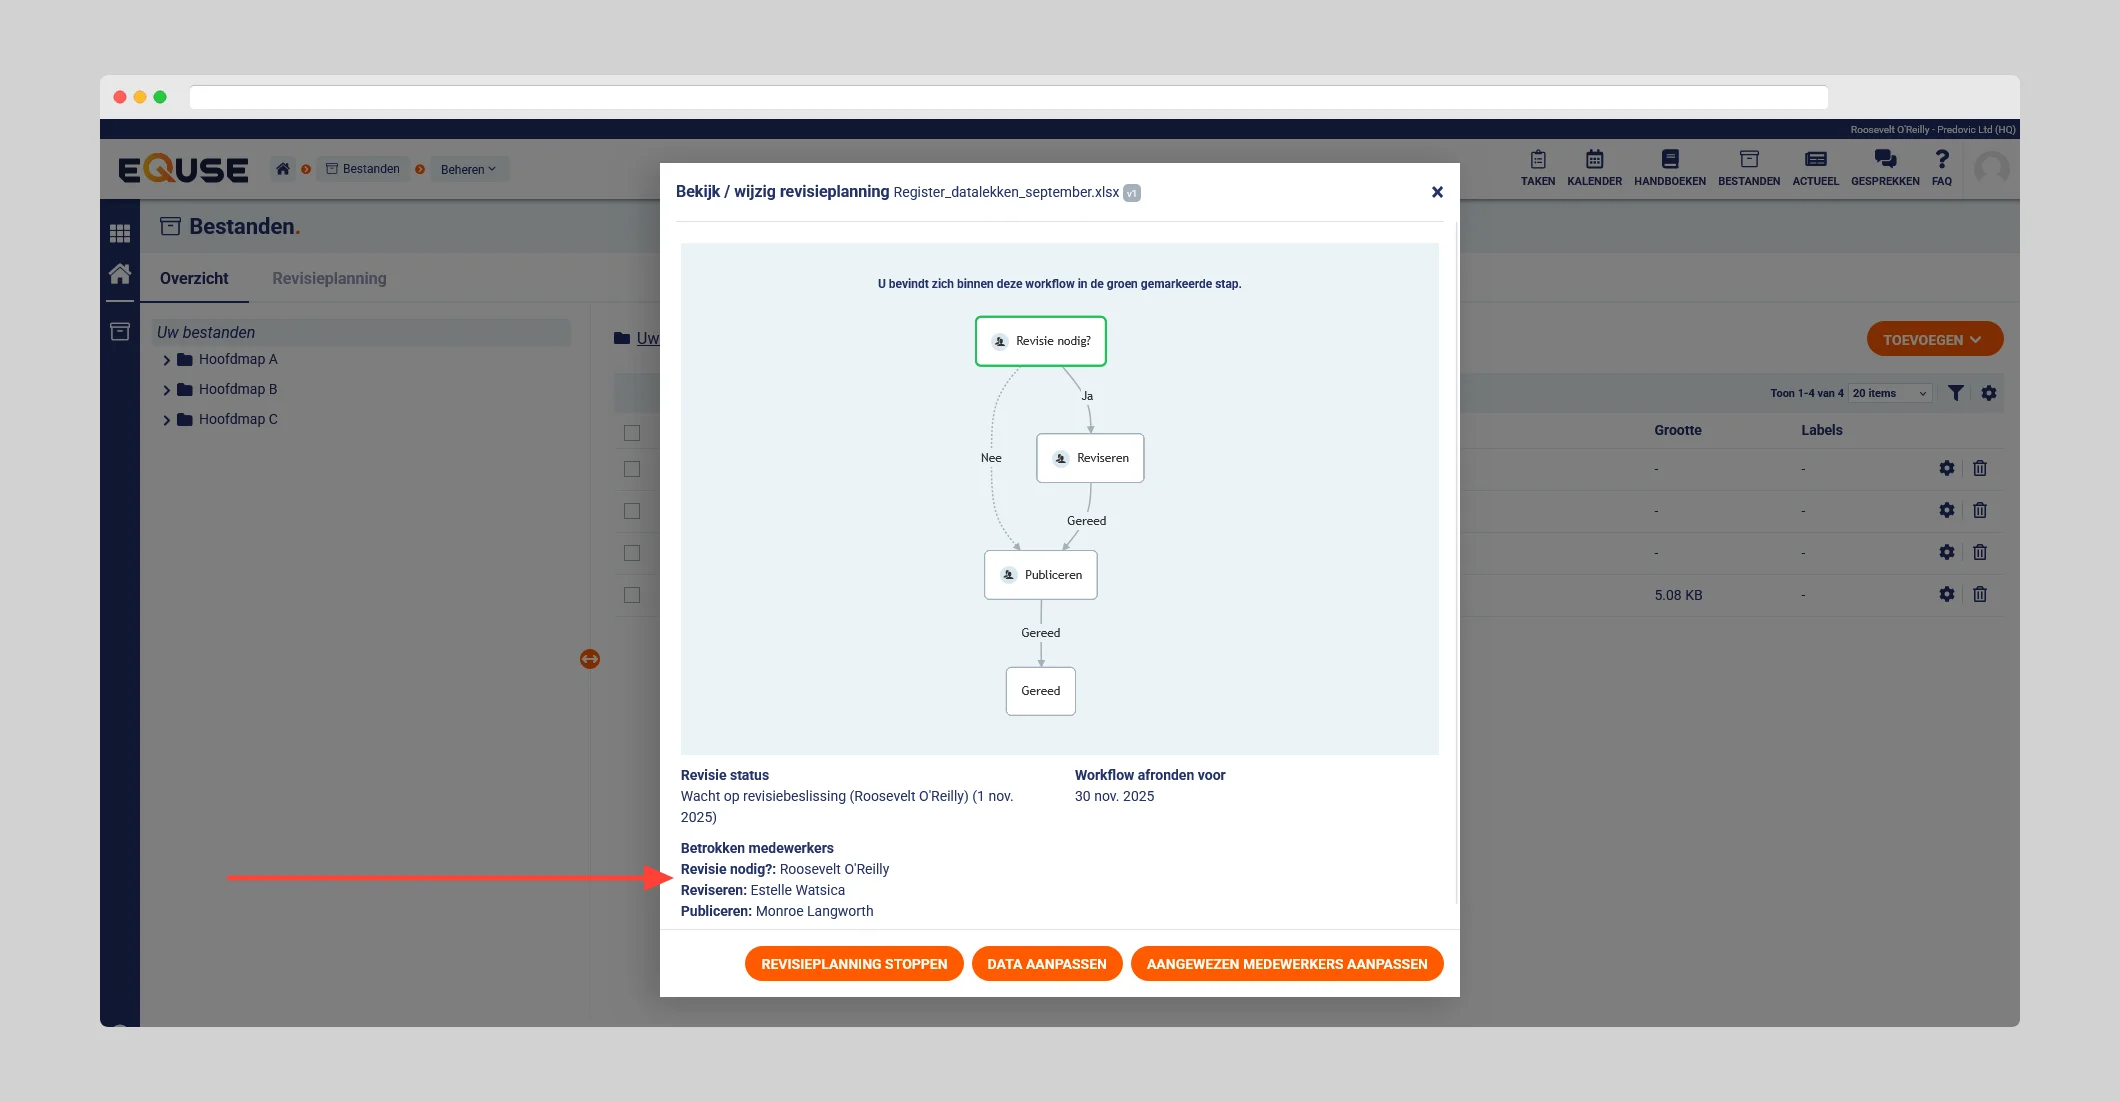The height and width of the screenshot is (1102, 2120).
Task: Open the Toevoegen dropdown button
Action: (1933, 339)
